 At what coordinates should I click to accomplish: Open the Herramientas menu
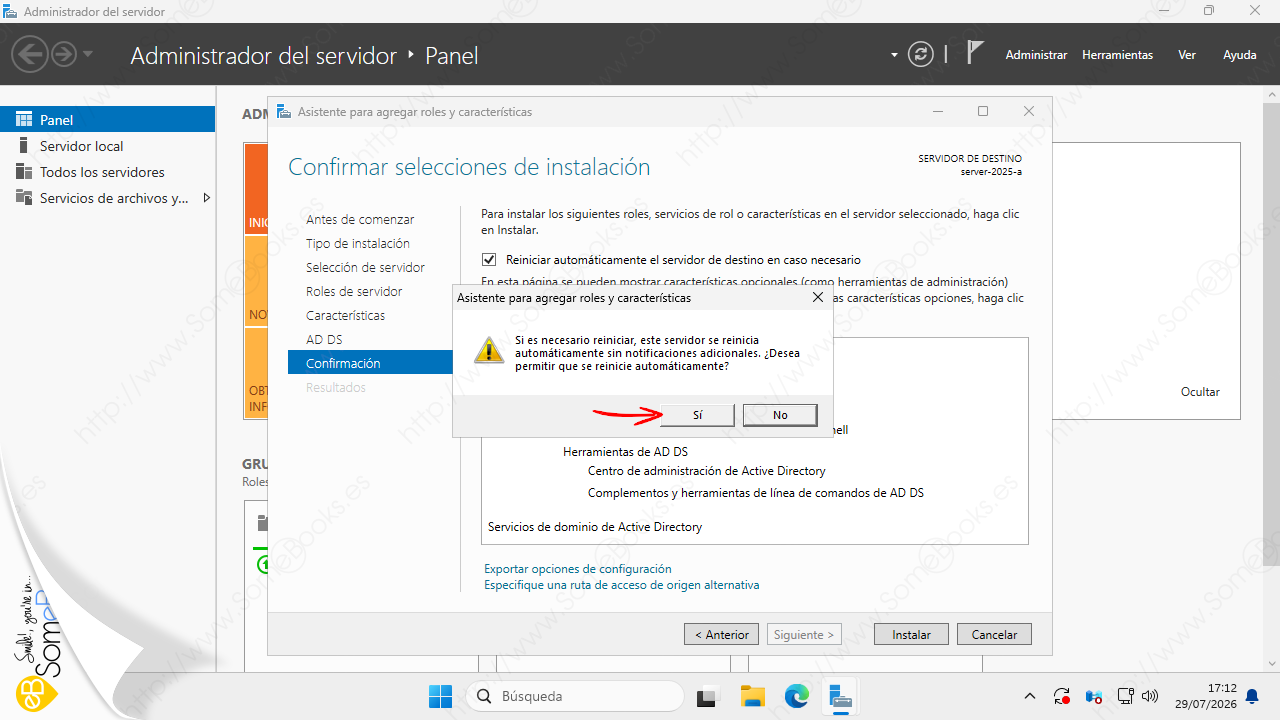pyautogui.click(x=1117, y=55)
